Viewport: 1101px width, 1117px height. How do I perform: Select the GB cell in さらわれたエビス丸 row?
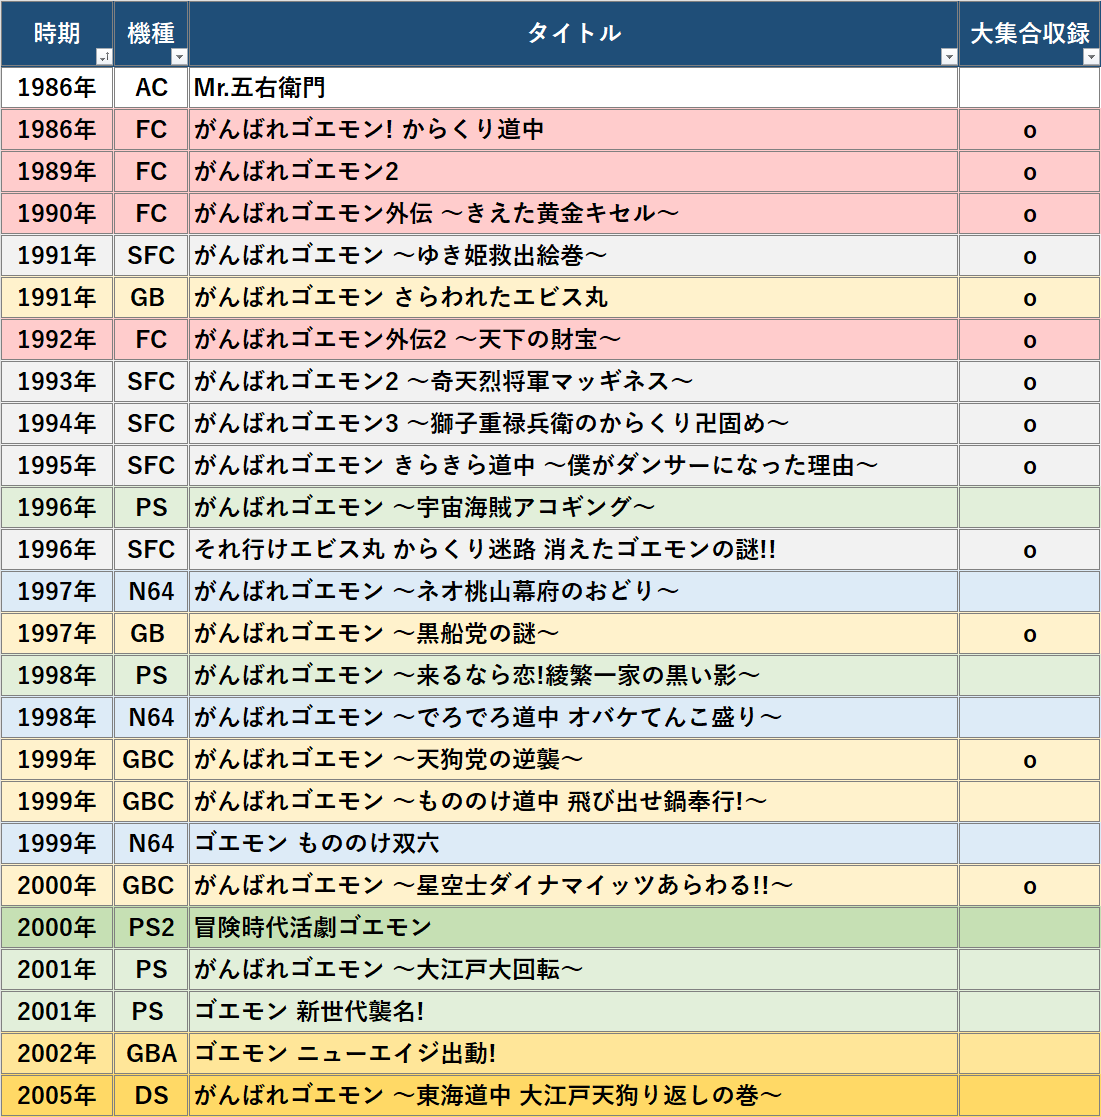tap(151, 298)
